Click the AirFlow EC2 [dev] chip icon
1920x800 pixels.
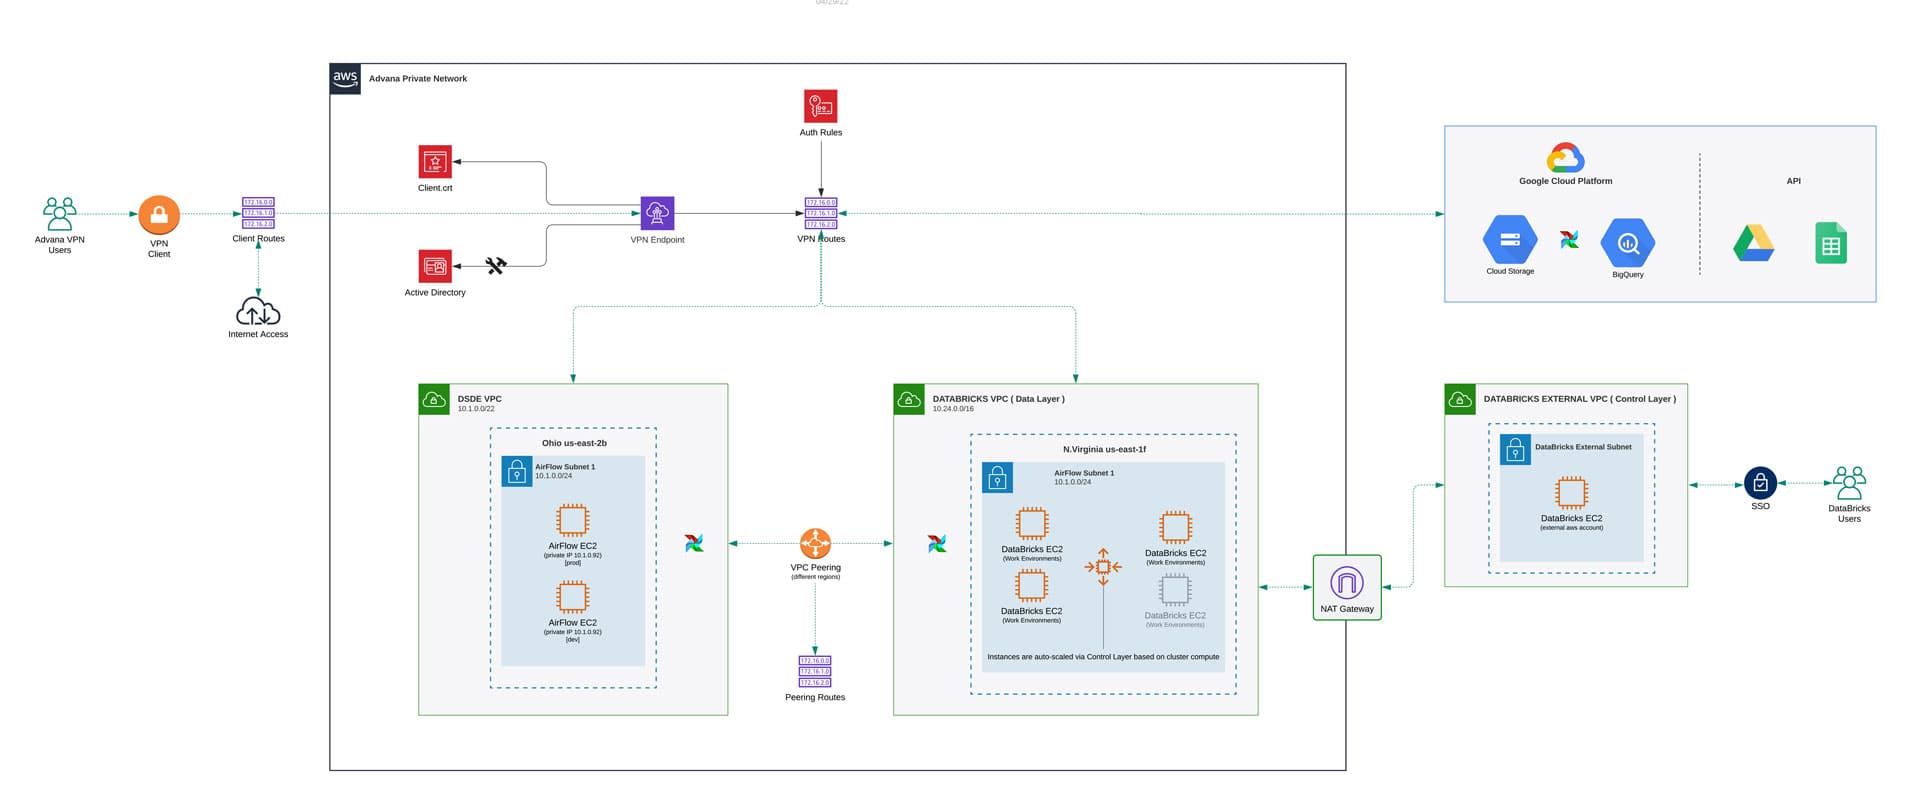(572, 597)
